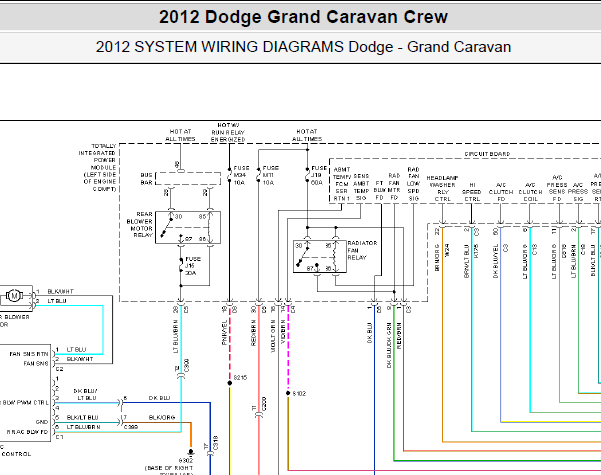
Task: Click the "HI SPEED CTRL" label
Action: coord(472,192)
